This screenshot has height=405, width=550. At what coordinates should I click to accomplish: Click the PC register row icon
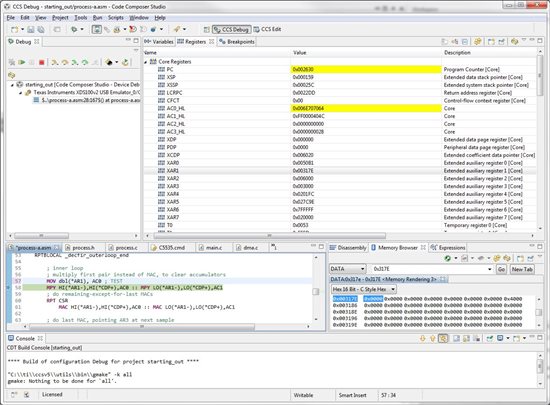161,69
